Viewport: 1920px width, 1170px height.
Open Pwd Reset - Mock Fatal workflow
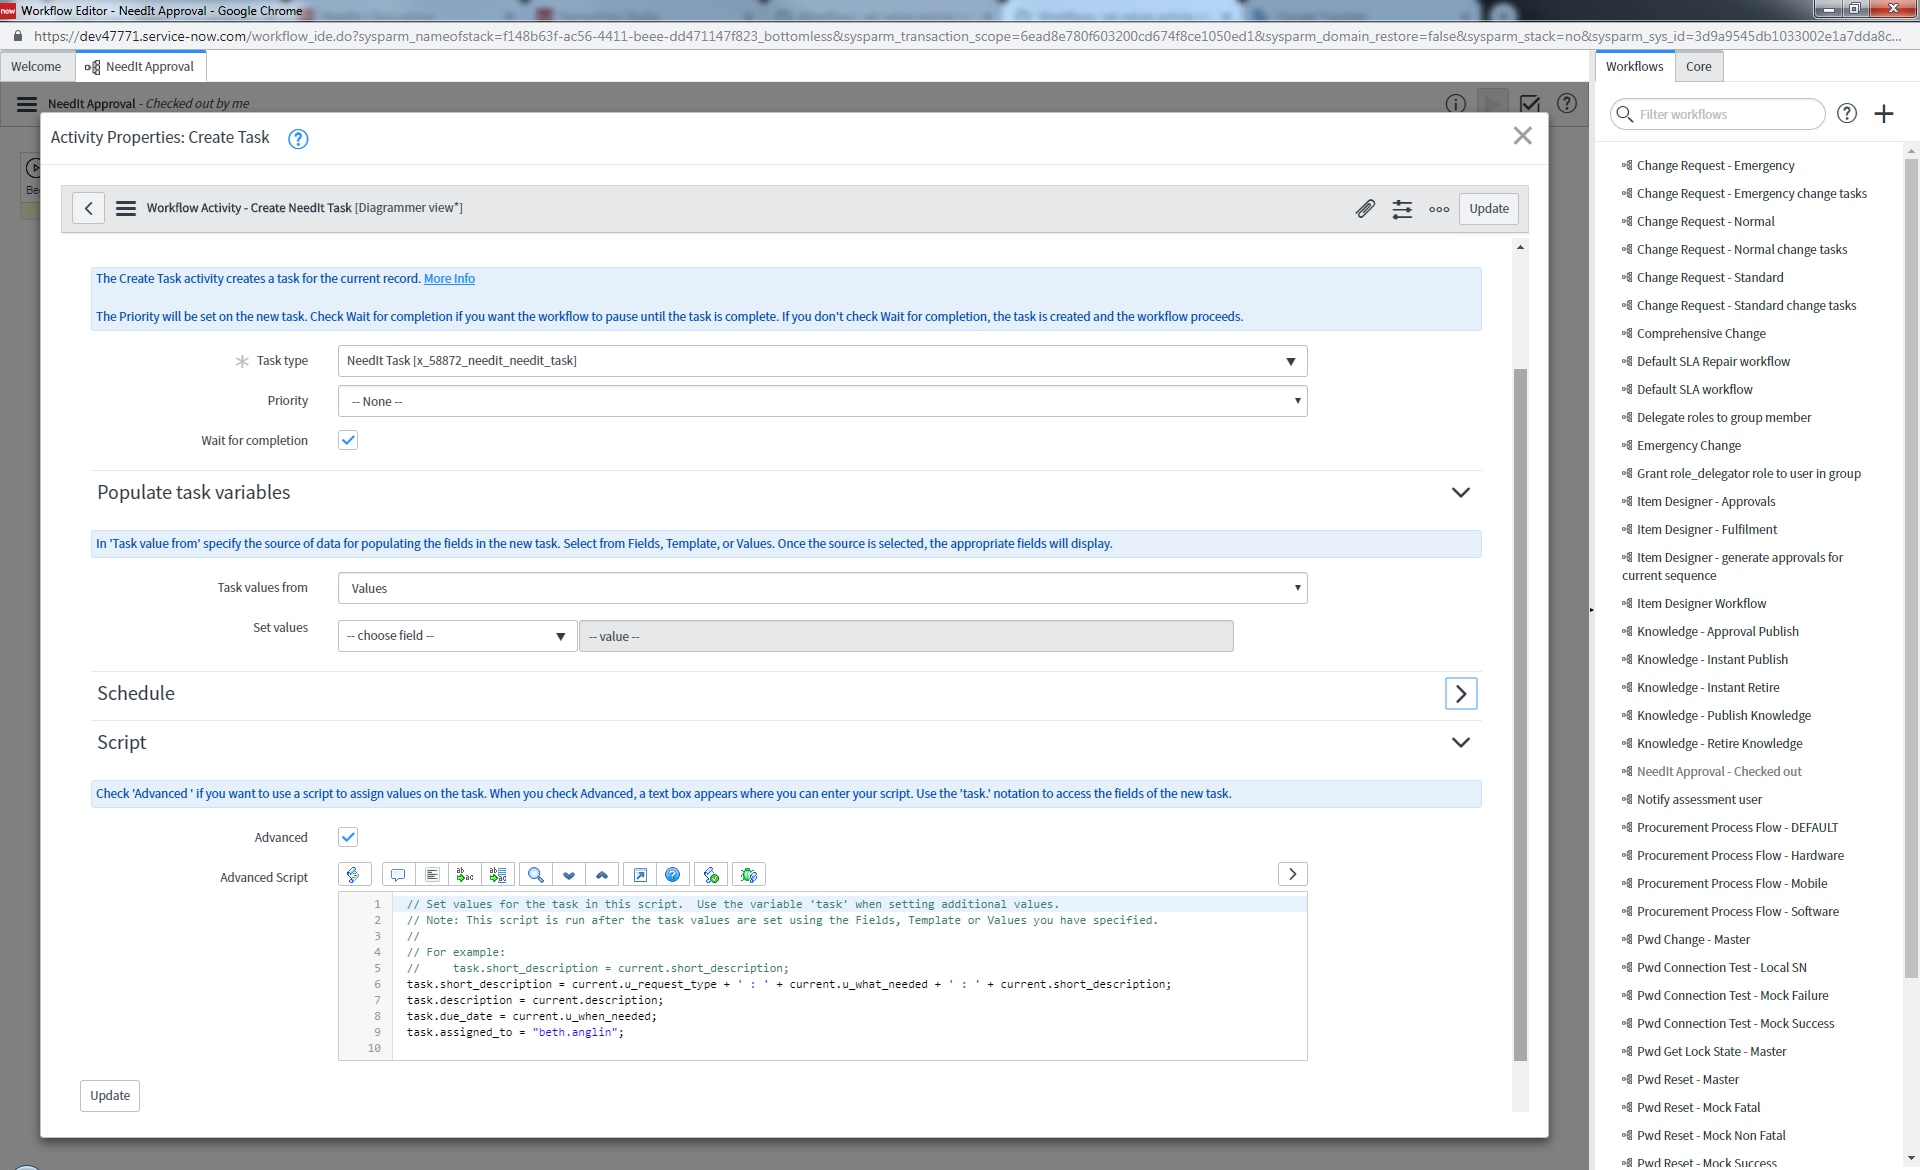(x=1698, y=1108)
